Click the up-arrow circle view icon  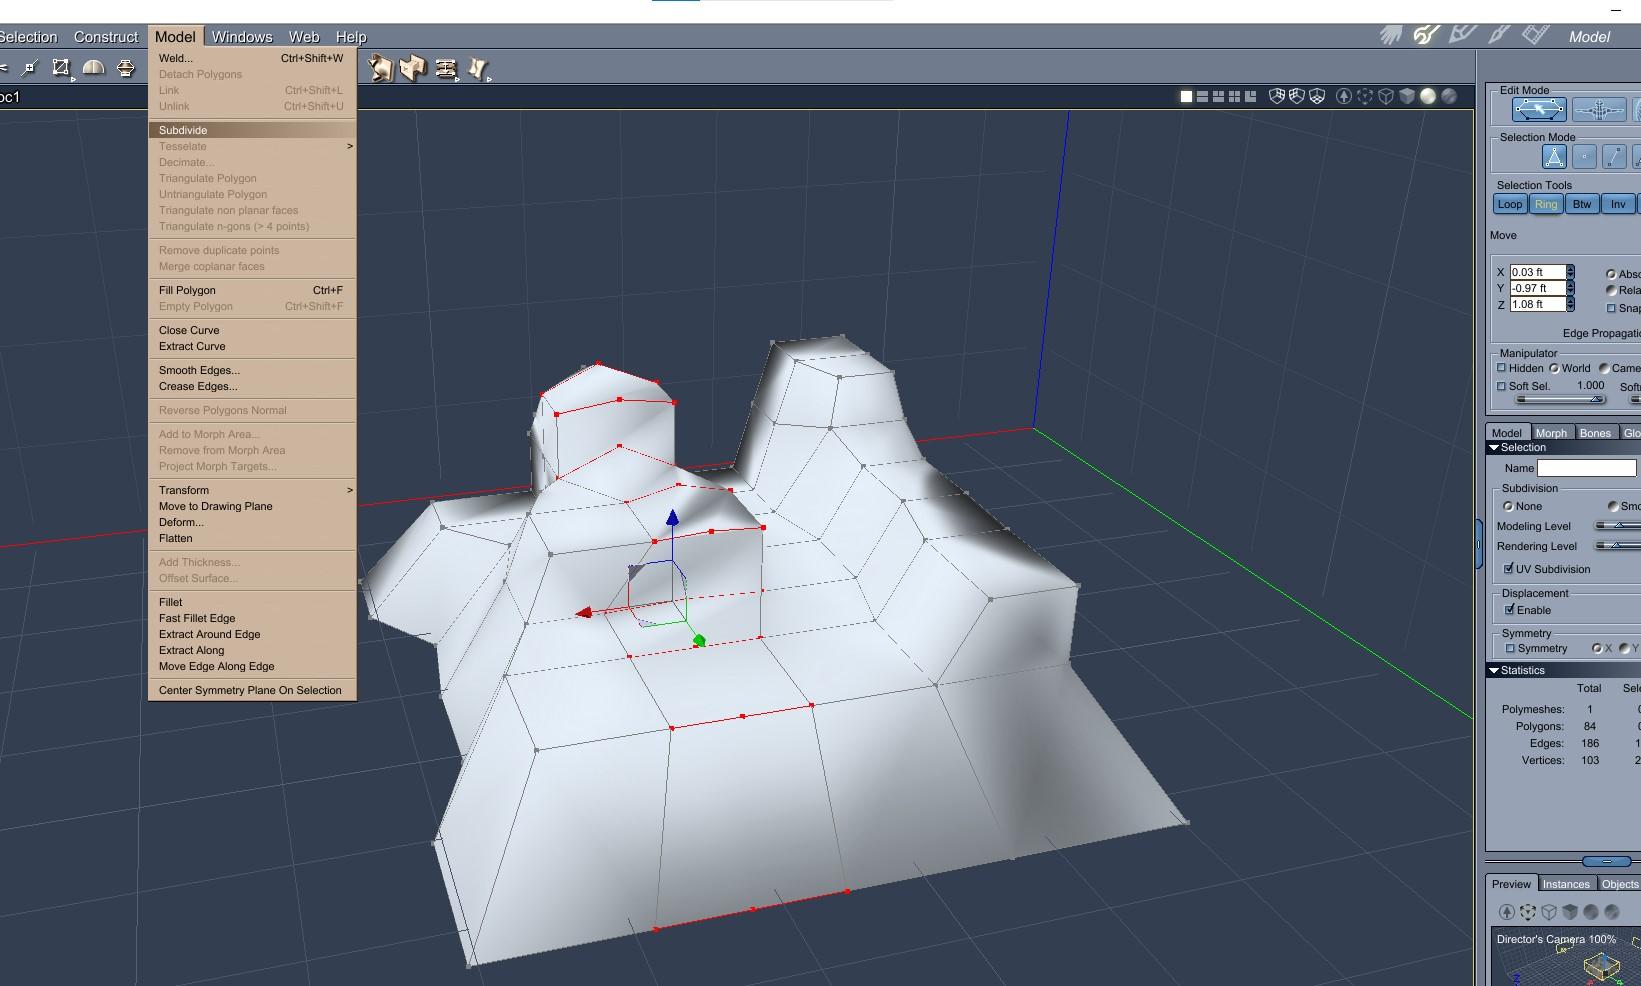[1344, 96]
